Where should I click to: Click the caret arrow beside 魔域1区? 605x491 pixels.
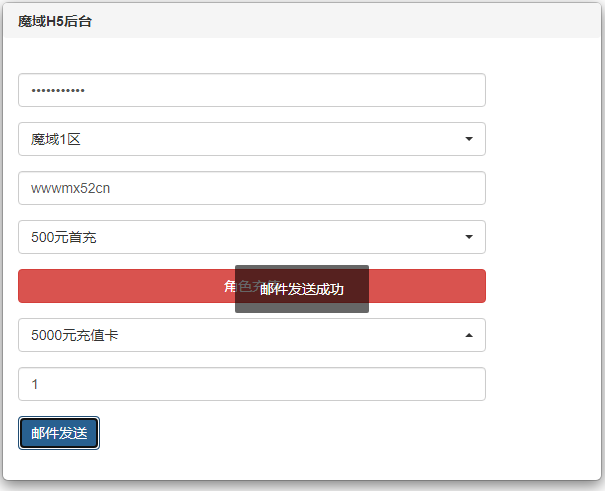point(469,139)
